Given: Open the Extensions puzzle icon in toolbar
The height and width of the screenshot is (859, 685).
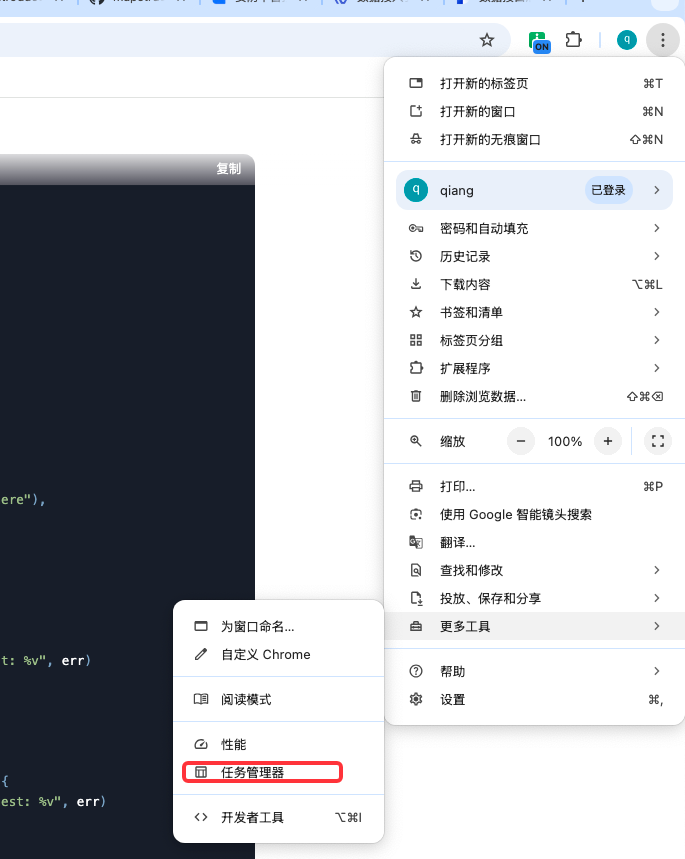Looking at the screenshot, I should 573,40.
